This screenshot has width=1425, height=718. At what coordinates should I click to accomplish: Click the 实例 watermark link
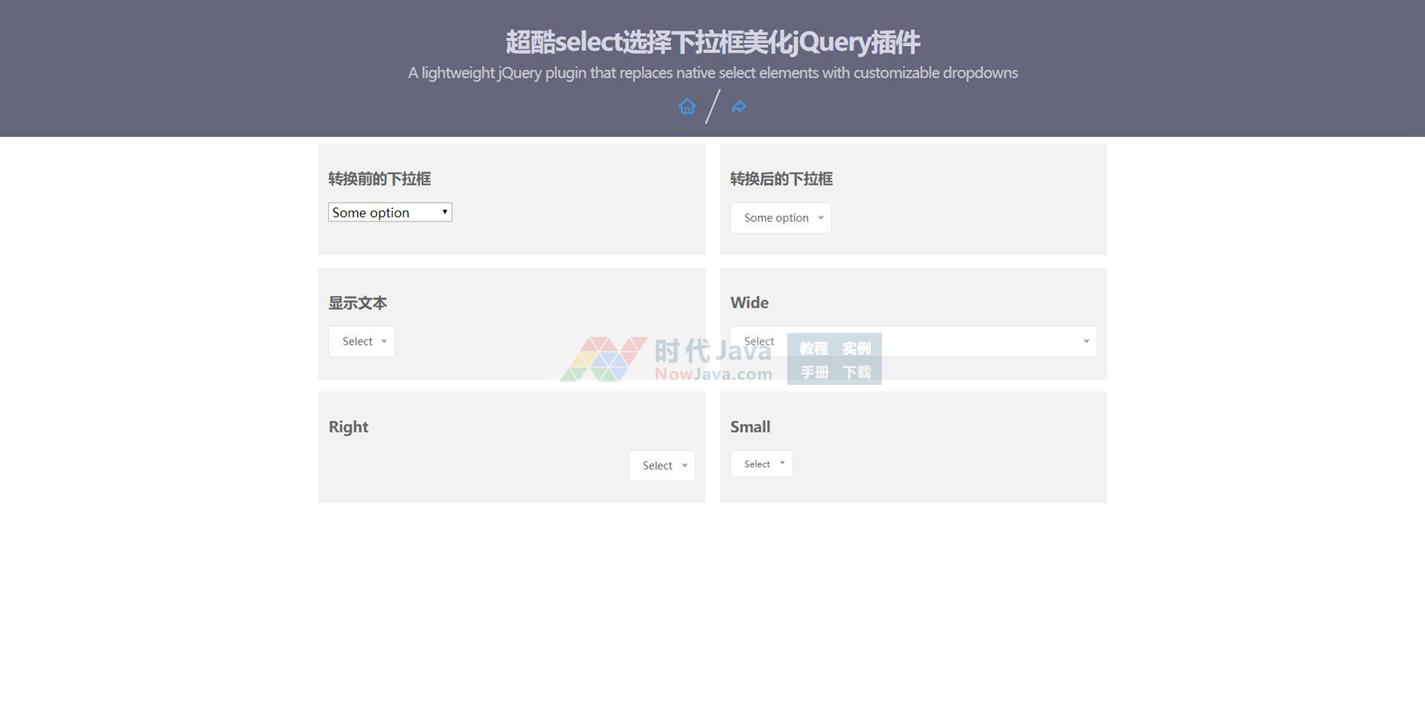pos(856,349)
